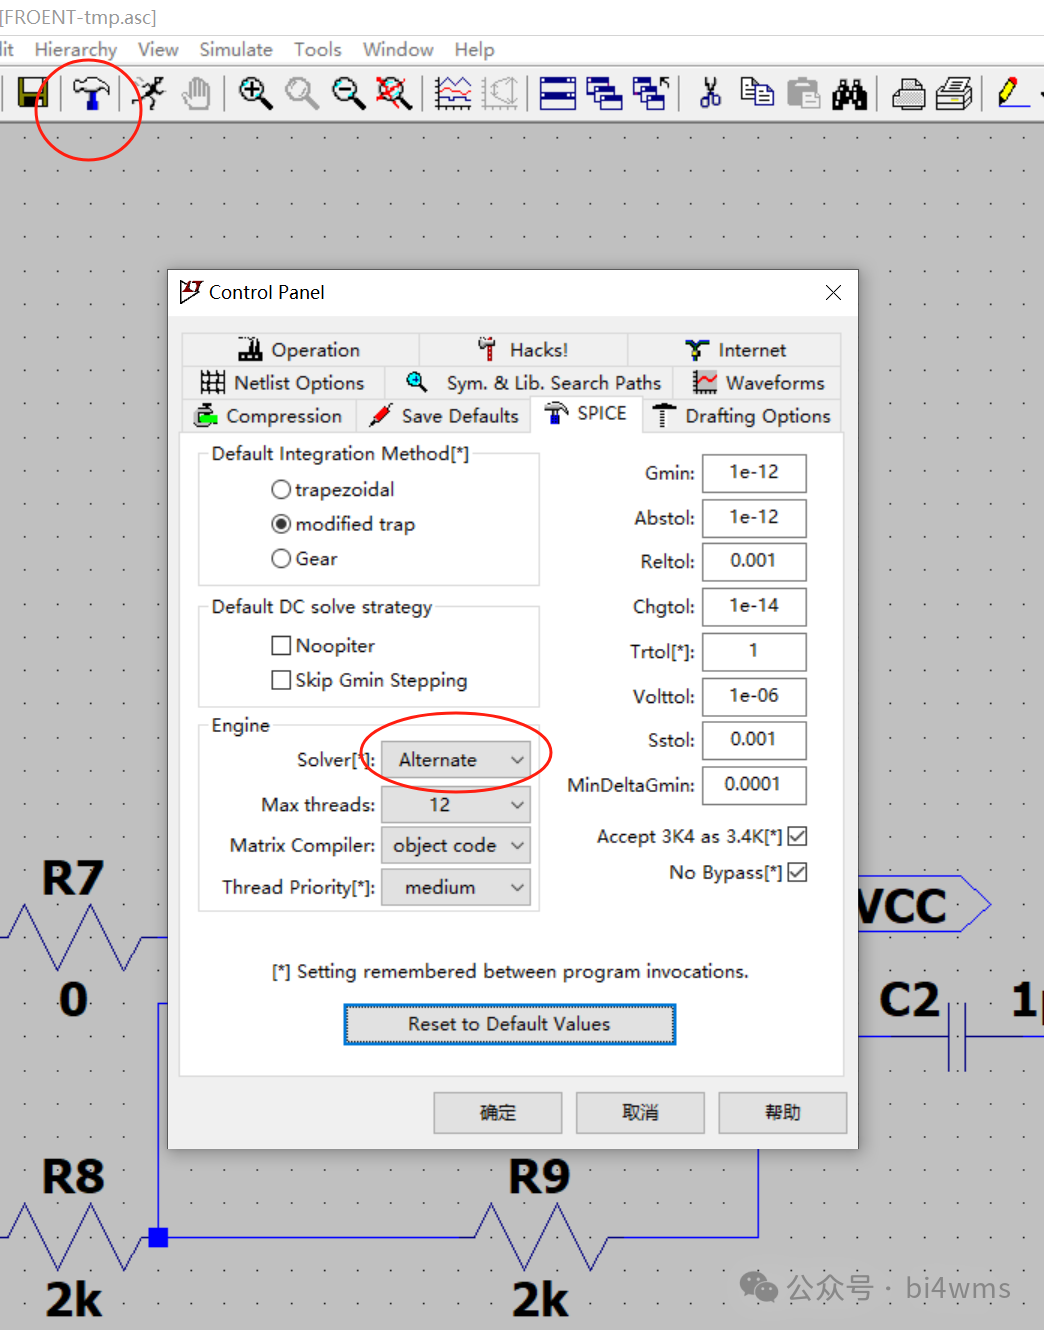Expand the Max threads dropdown
Image resolution: width=1044 pixels, height=1330 pixels.
click(456, 805)
